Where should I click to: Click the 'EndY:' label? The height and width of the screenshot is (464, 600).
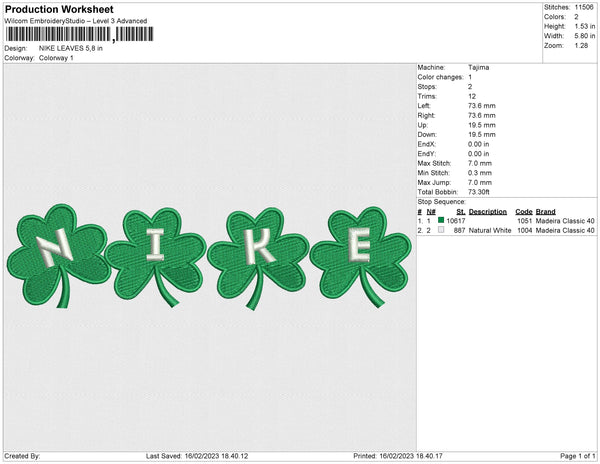tap(427, 154)
